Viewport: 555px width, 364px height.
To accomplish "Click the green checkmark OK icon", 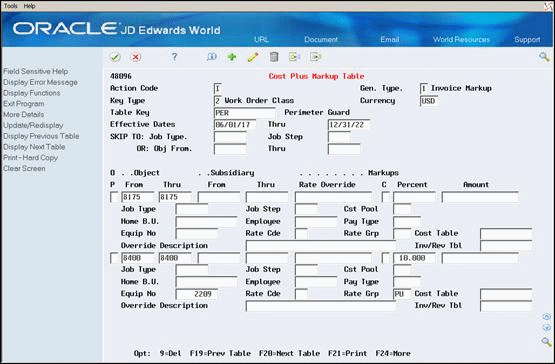I will tap(115, 57).
